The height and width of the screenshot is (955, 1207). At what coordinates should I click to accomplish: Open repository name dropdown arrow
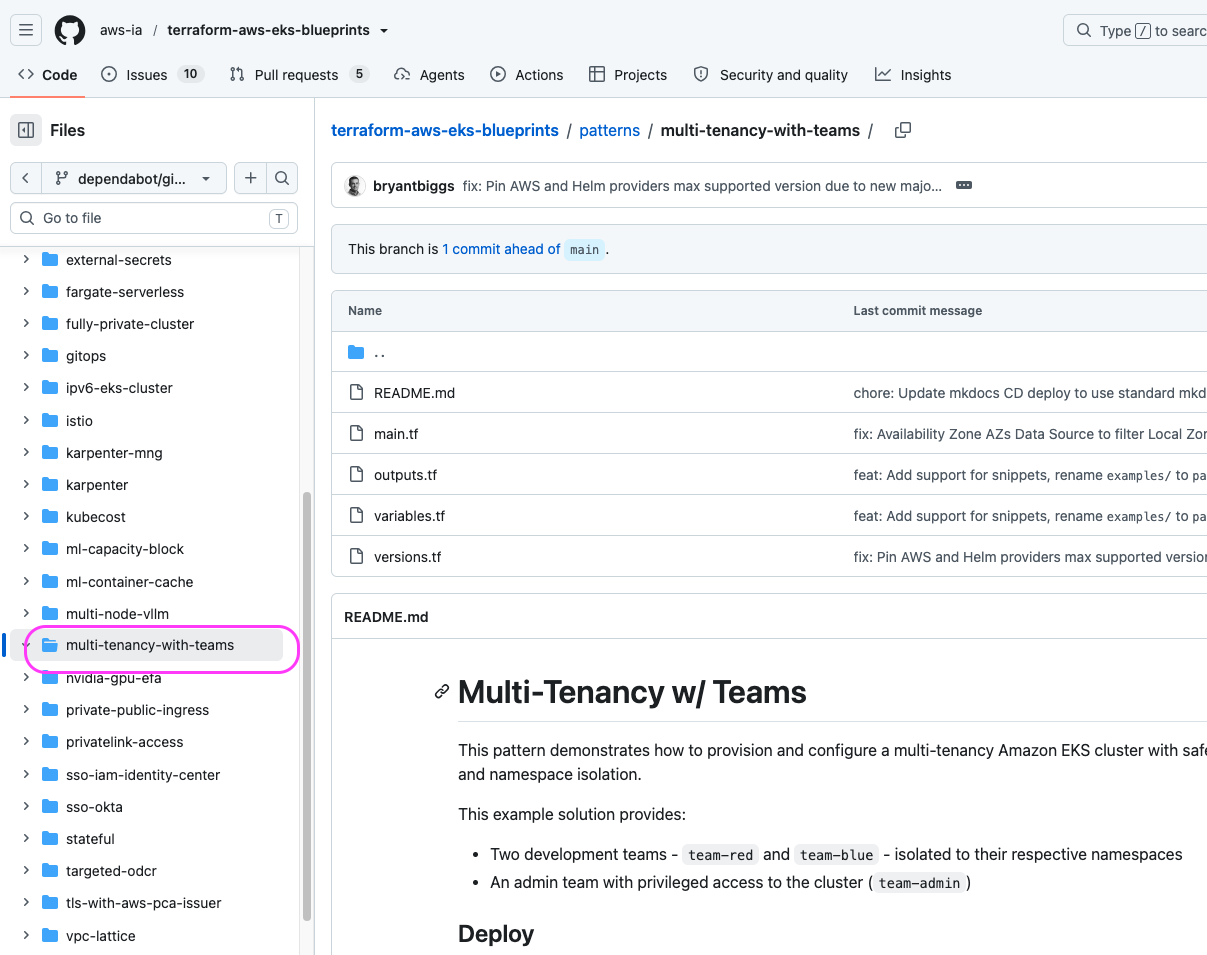(384, 30)
